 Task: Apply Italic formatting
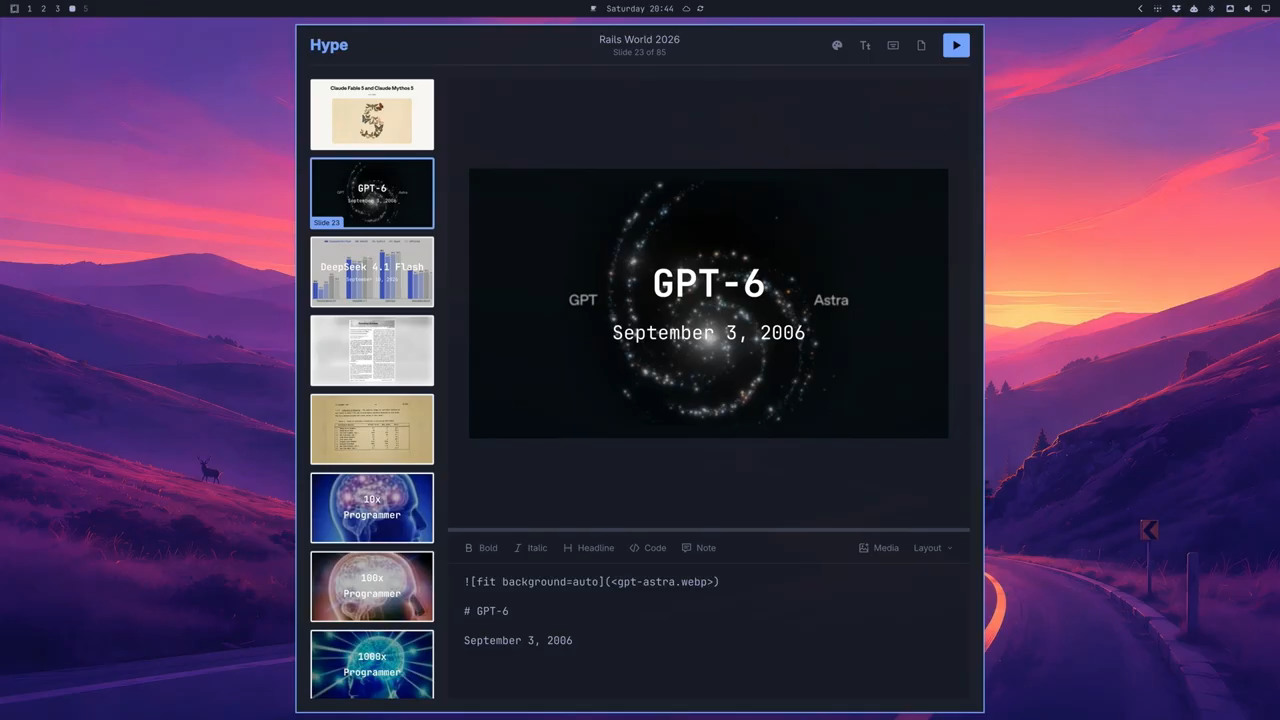coord(530,548)
